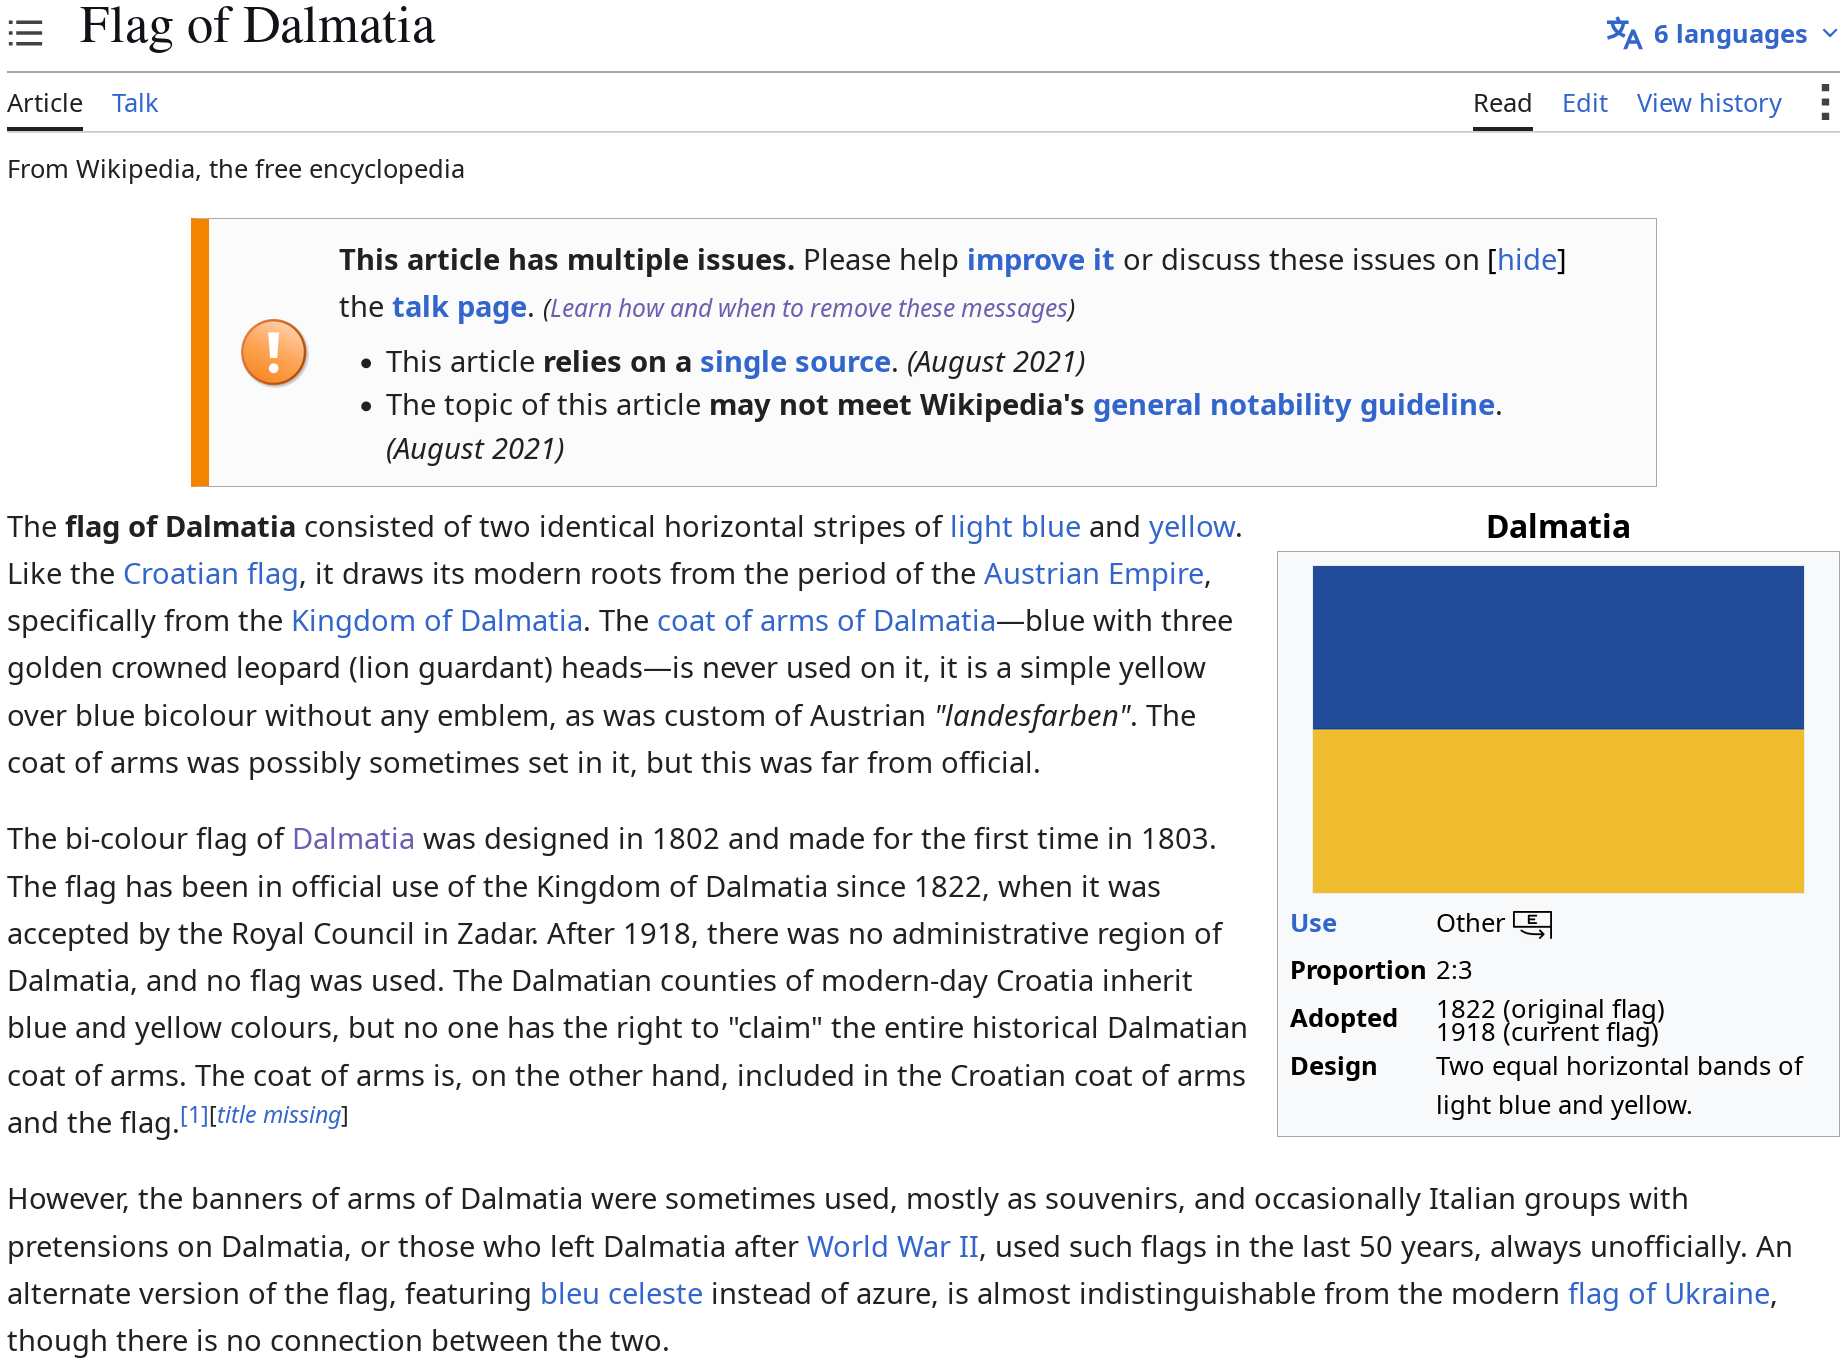Select the Read tab

[1502, 103]
